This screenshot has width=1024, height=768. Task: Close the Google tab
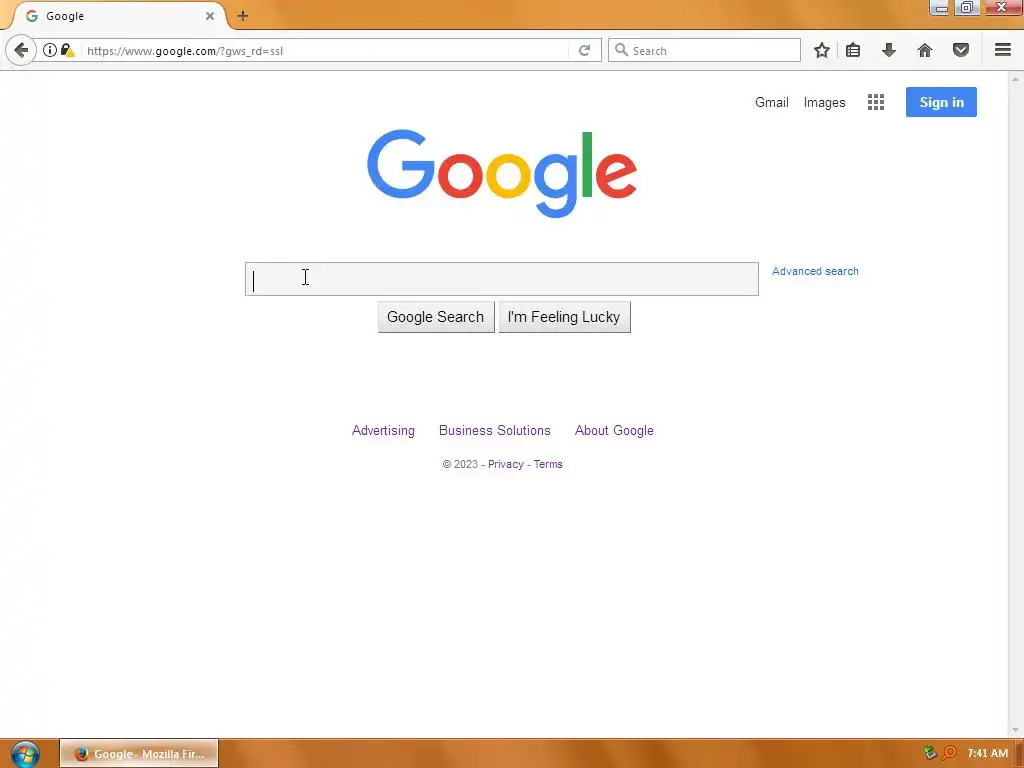(x=210, y=16)
